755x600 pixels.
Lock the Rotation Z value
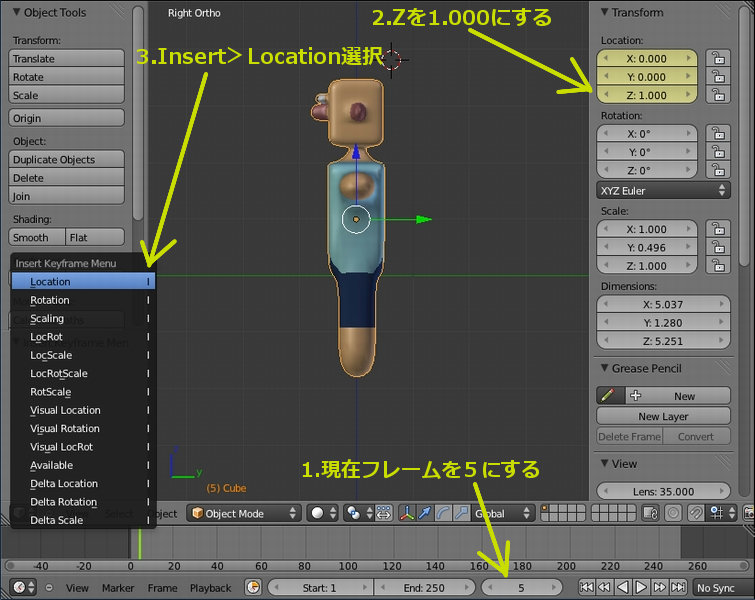pyautogui.click(x=718, y=170)
